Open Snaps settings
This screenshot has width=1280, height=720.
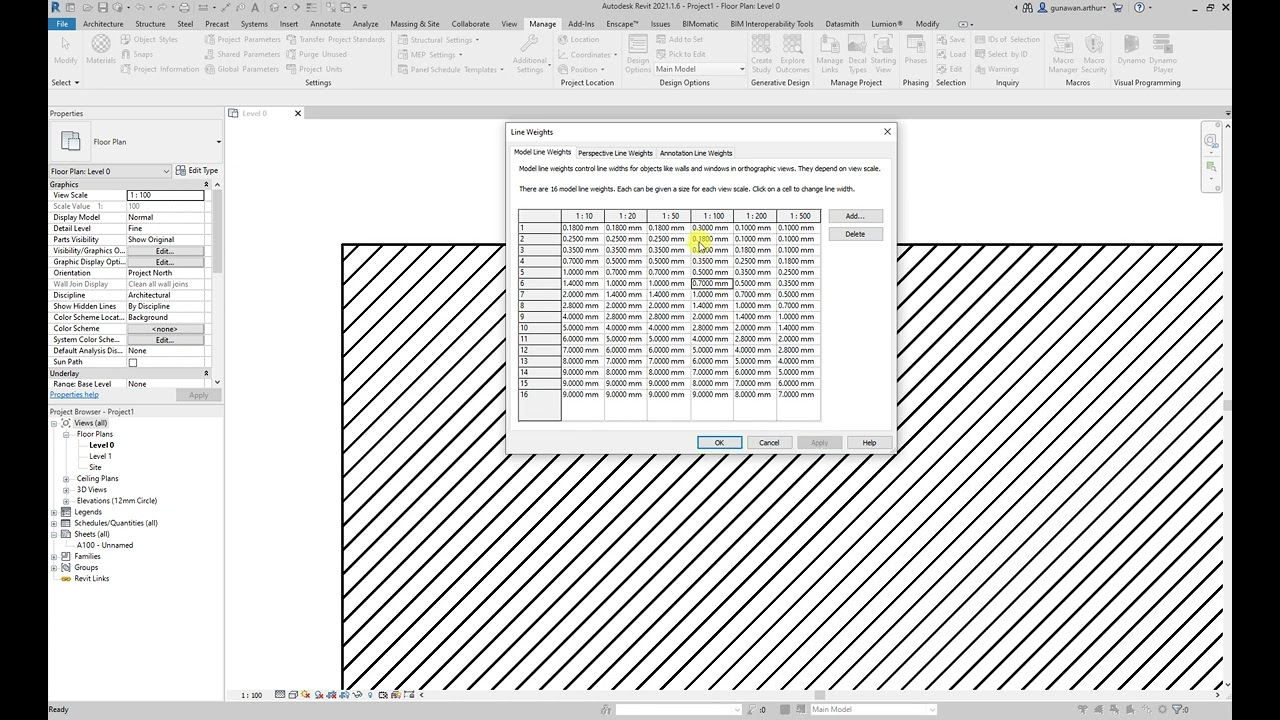[137, 54]
